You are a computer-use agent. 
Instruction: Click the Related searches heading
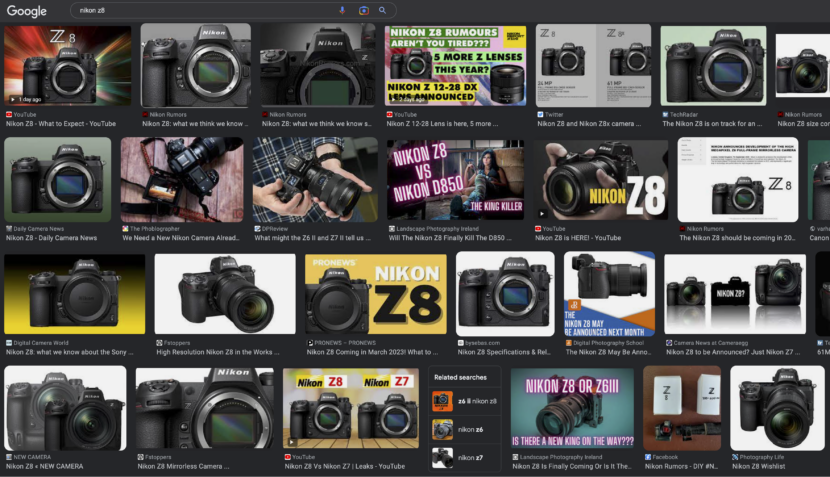461,377
